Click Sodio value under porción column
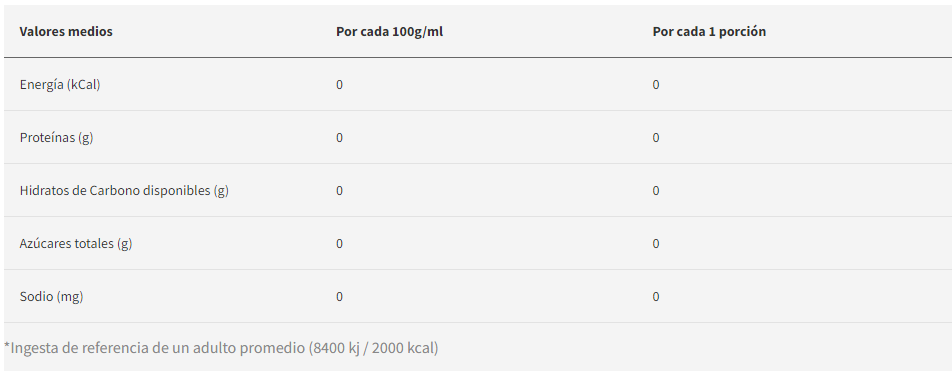Image resolution: width=952 pixels, height=381 pixels. point(656,297)
